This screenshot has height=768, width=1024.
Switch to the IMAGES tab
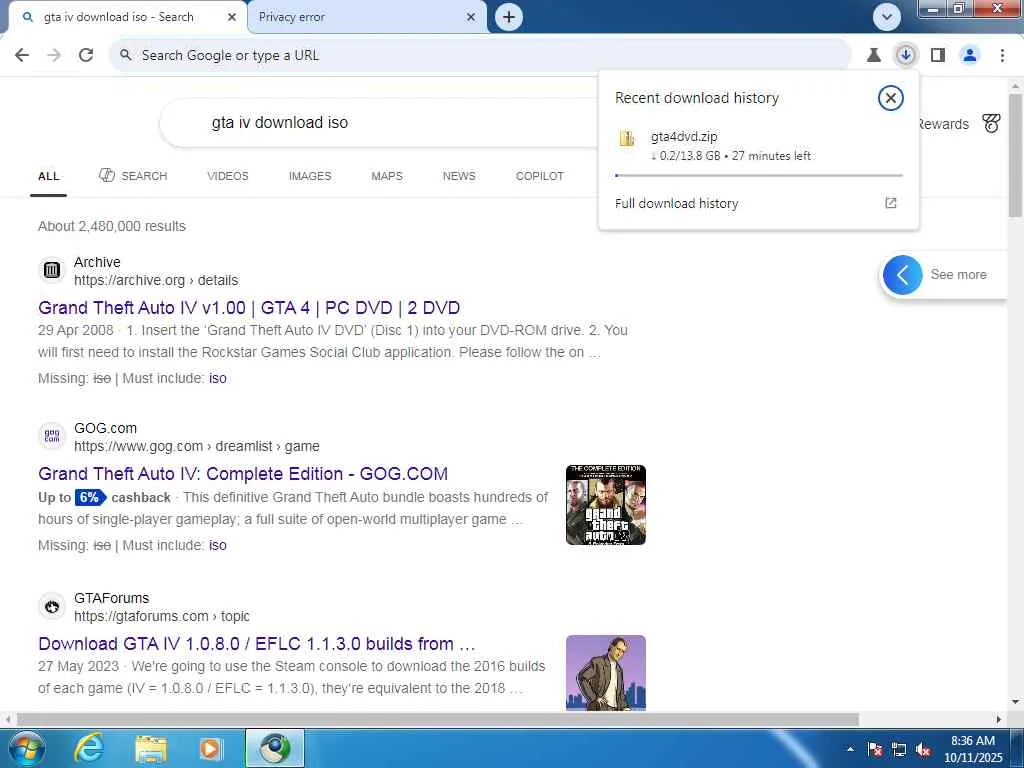pos(310,176)
